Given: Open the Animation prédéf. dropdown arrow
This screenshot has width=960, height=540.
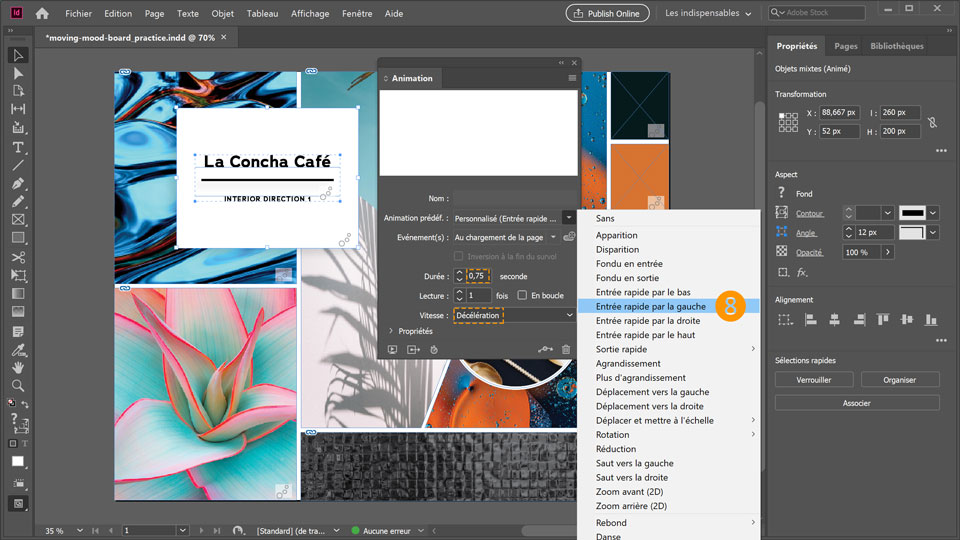Looking at the screenshot, I should (569, 218).
